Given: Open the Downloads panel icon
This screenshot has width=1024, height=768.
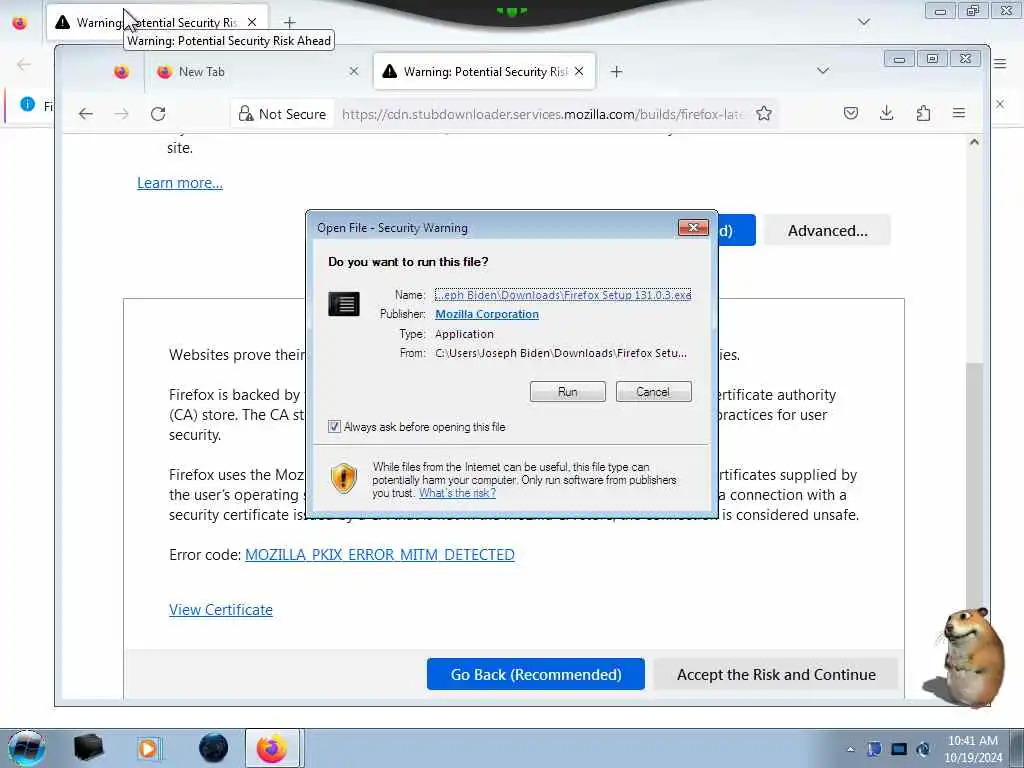Looking at the screenshot, I should (886, 113).
